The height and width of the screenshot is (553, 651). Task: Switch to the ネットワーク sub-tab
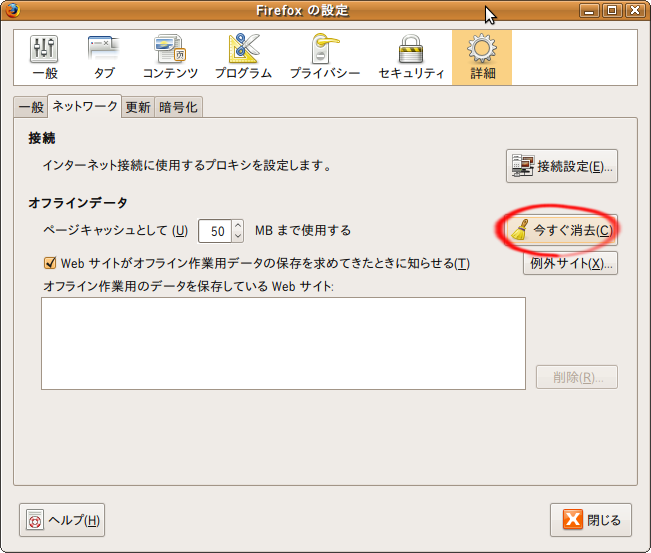(85, 106)
